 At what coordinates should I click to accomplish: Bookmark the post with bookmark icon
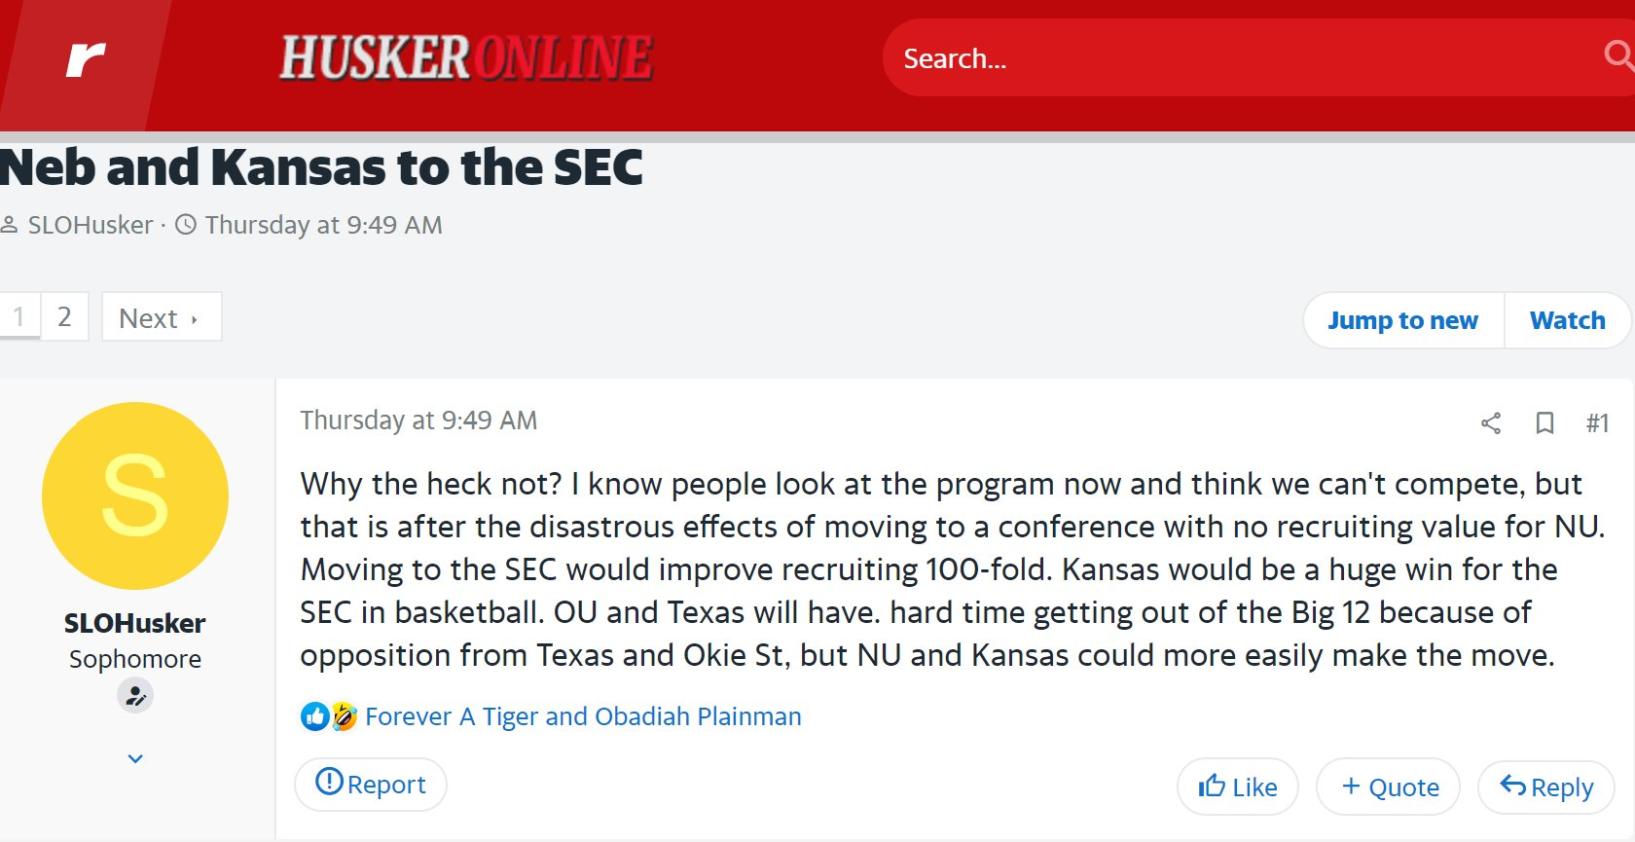click(1544, 423)
